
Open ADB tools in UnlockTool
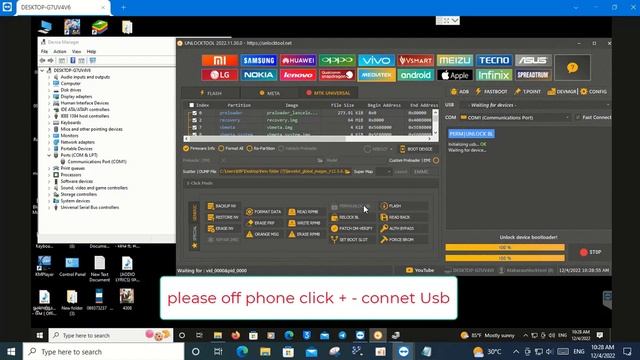point(460,92)
